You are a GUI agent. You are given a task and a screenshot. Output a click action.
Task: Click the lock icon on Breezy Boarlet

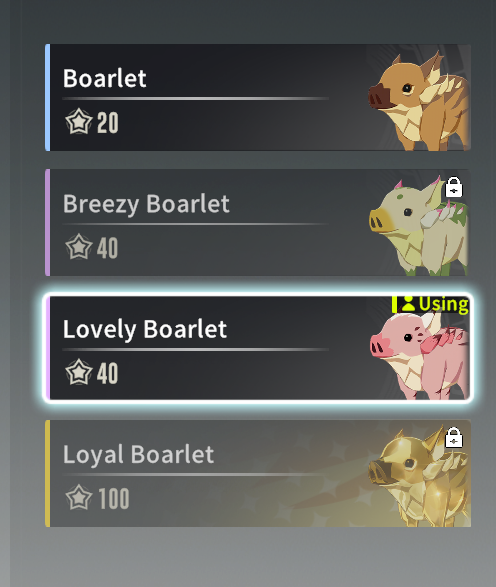[x=454, y=187]
